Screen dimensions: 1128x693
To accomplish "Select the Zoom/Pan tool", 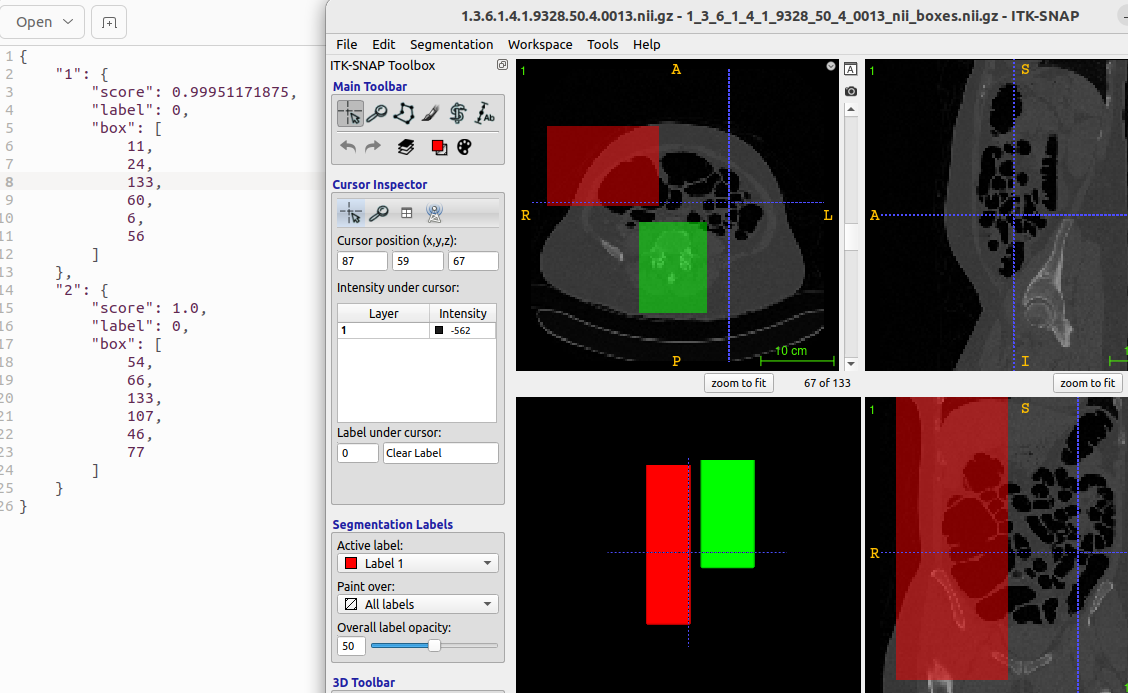I will point(376,113).
